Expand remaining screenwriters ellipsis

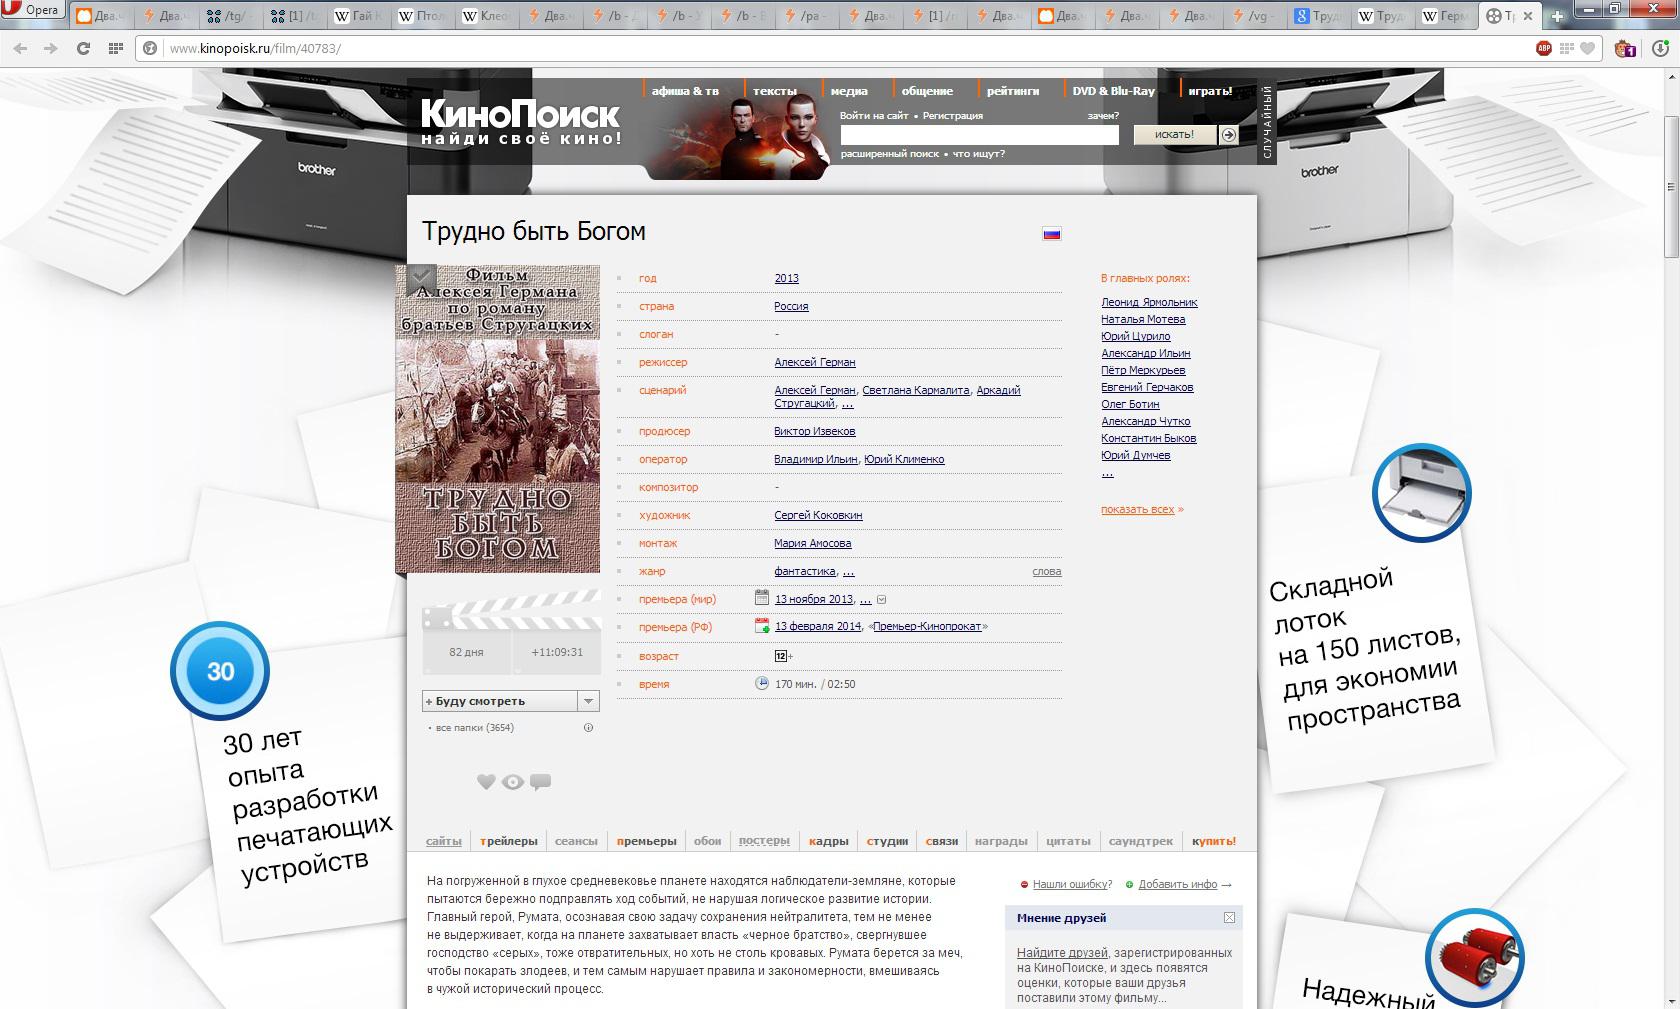[x=847, y=404]
